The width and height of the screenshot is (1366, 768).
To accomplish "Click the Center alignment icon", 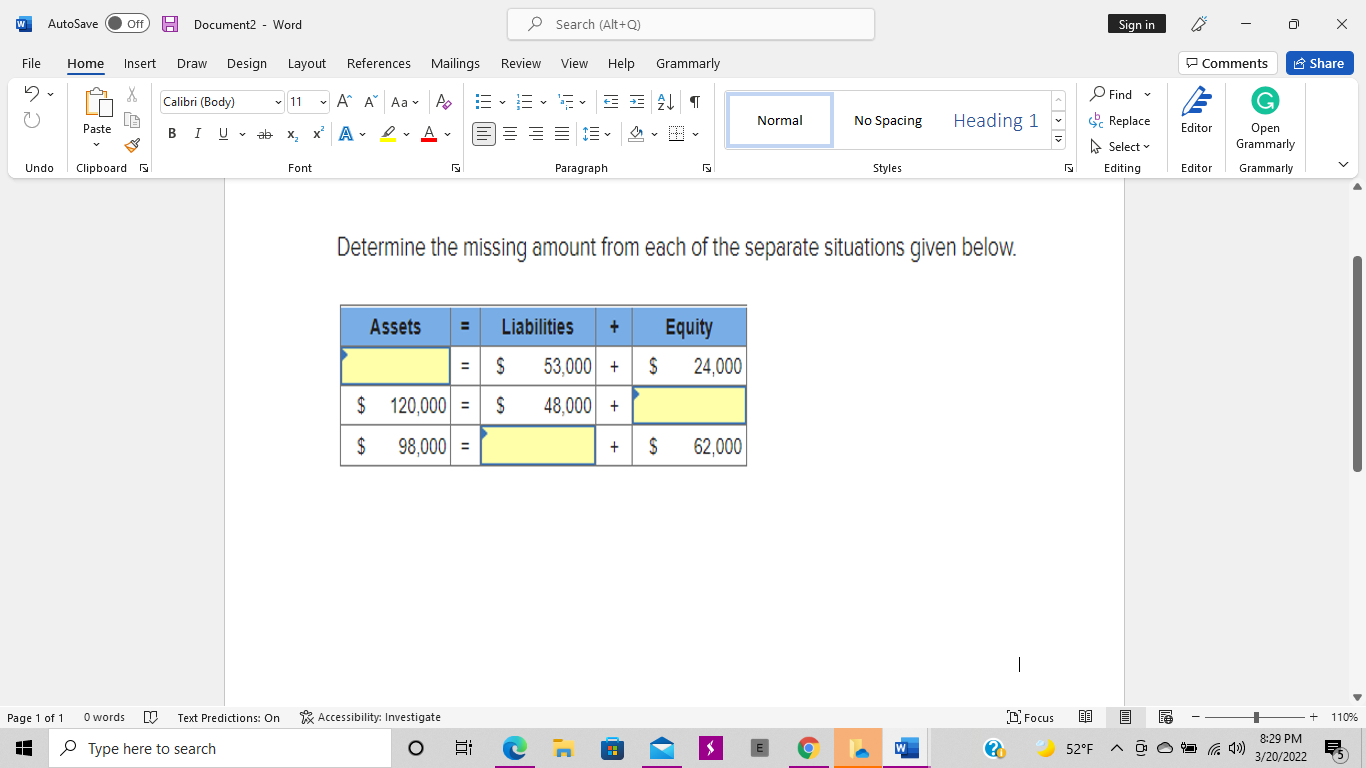I will pyautogui.click(x=510, y=134).
